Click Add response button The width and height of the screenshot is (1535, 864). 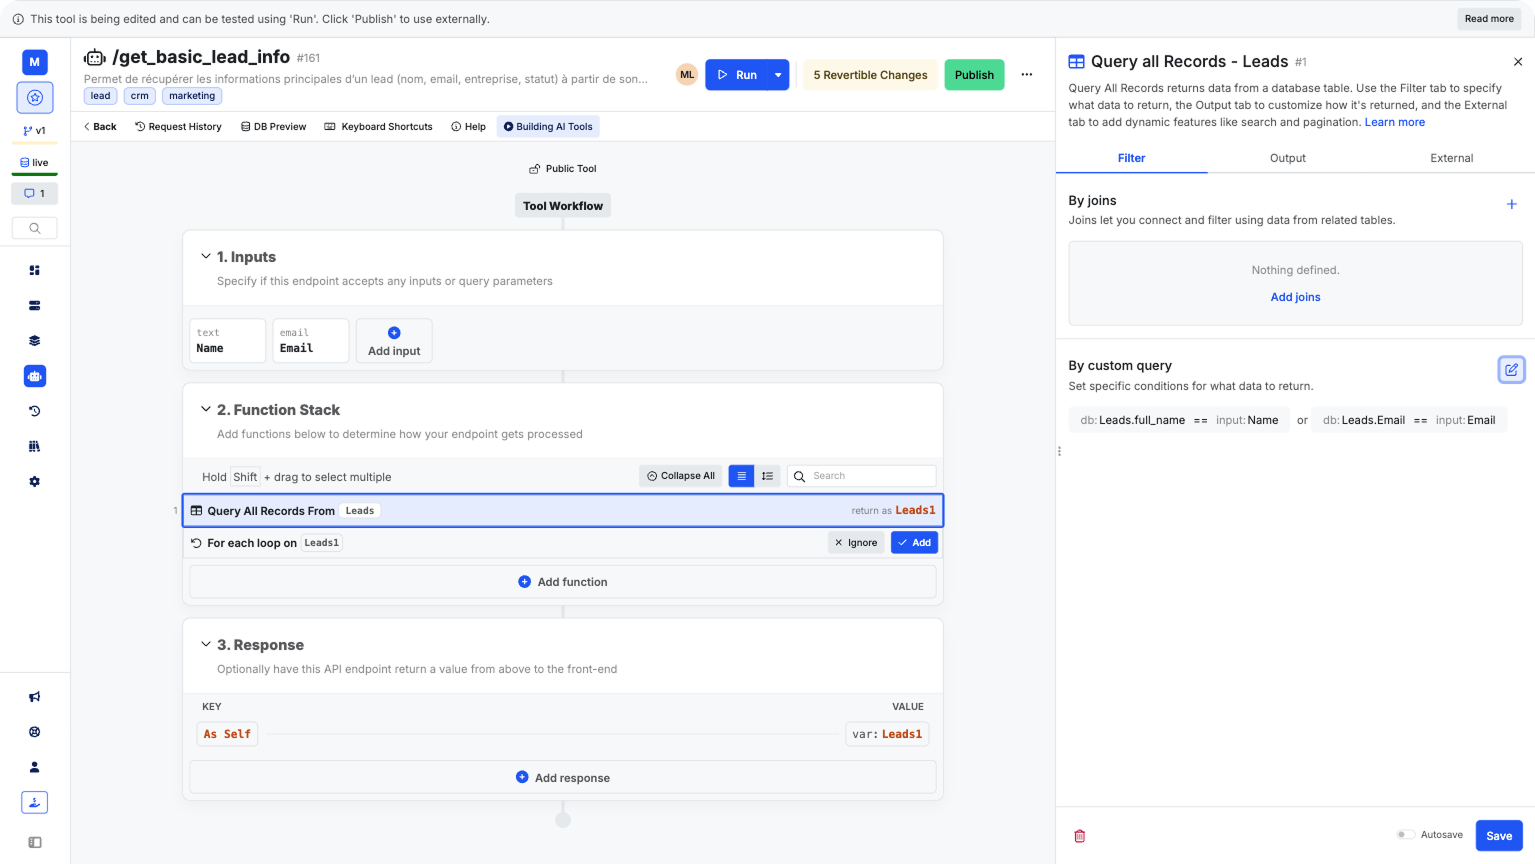[563, 778]
